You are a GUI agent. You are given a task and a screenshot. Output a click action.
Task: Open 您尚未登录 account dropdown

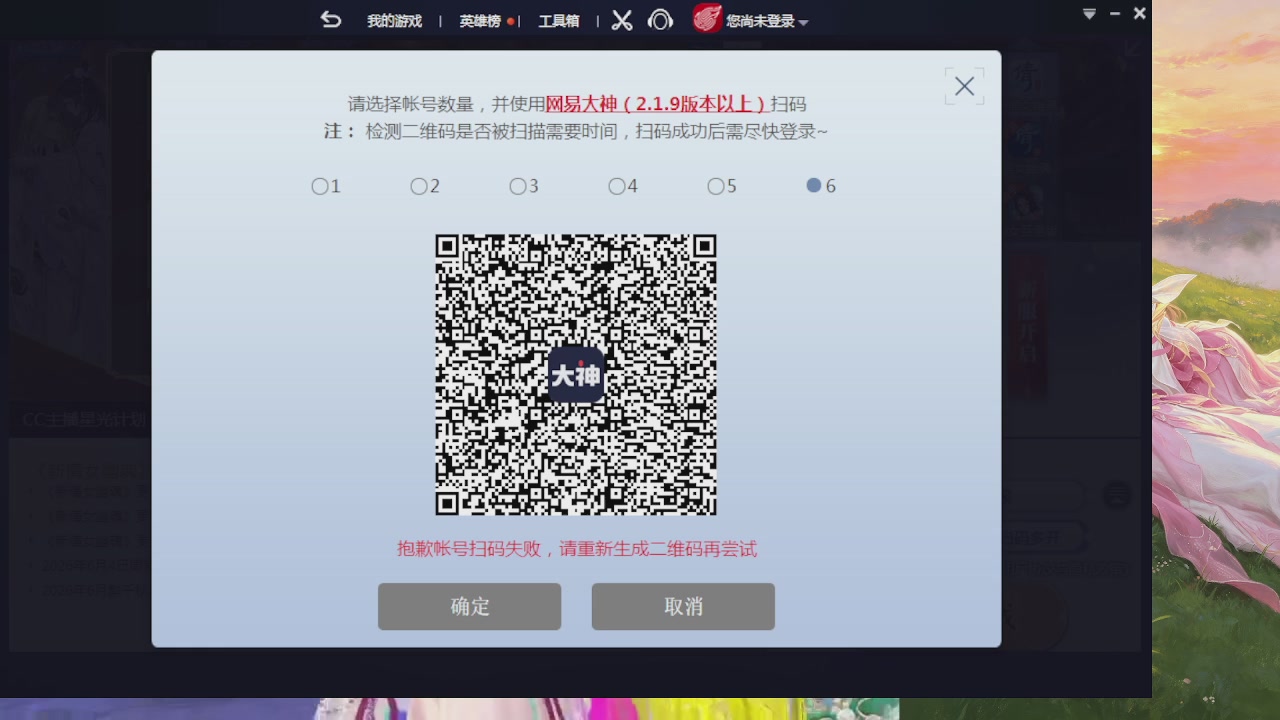pyautogui.click(x=767, y=21)
